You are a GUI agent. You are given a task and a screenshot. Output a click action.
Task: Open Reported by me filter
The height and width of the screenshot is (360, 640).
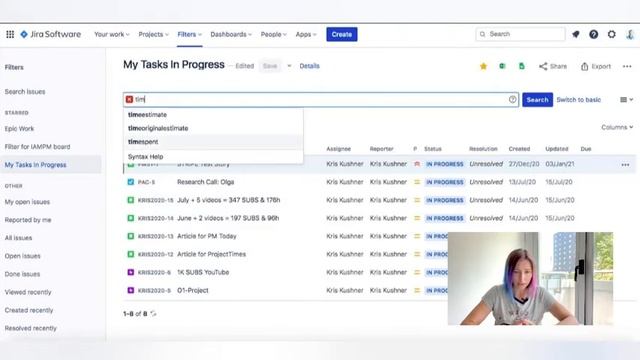28,220
